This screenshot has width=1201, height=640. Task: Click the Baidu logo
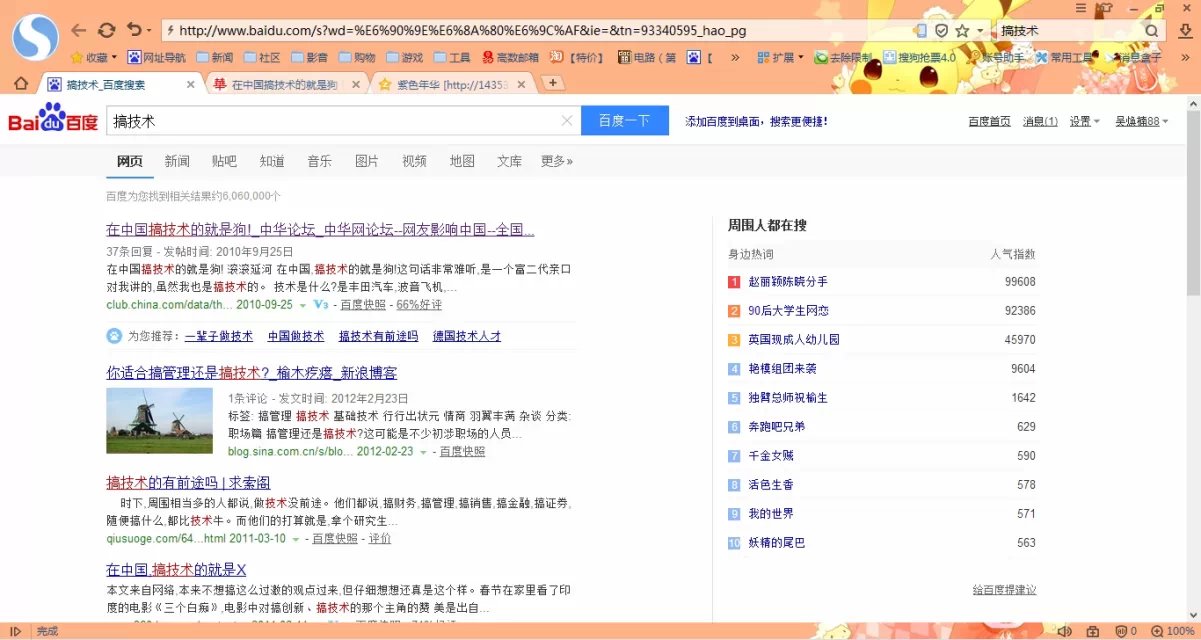coord(53,119)
